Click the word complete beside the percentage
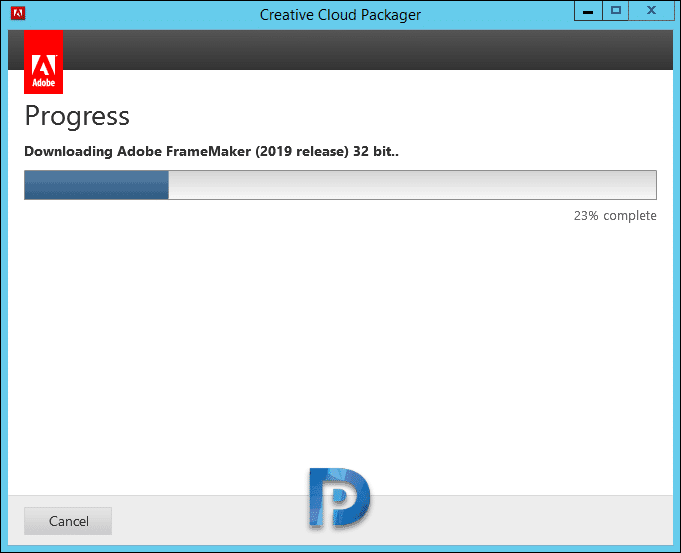681x553 pixels. (x=630, y=215)
